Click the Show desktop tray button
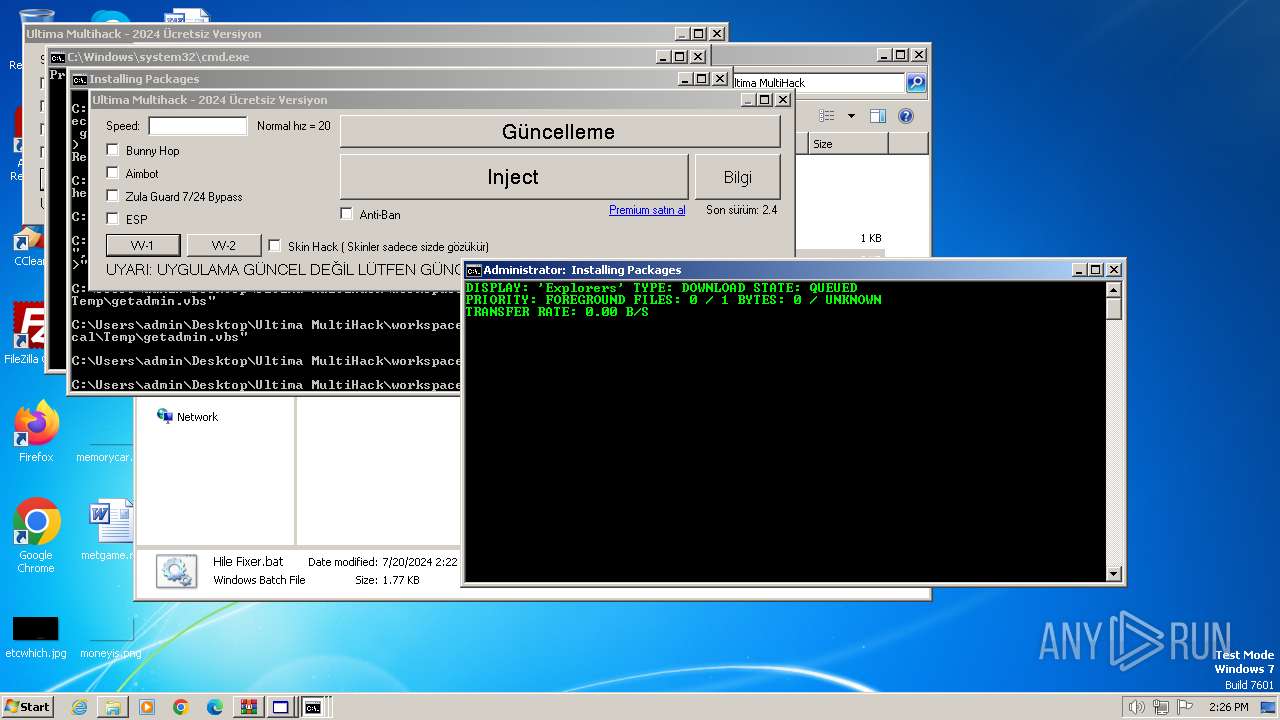 [1269, 707]
